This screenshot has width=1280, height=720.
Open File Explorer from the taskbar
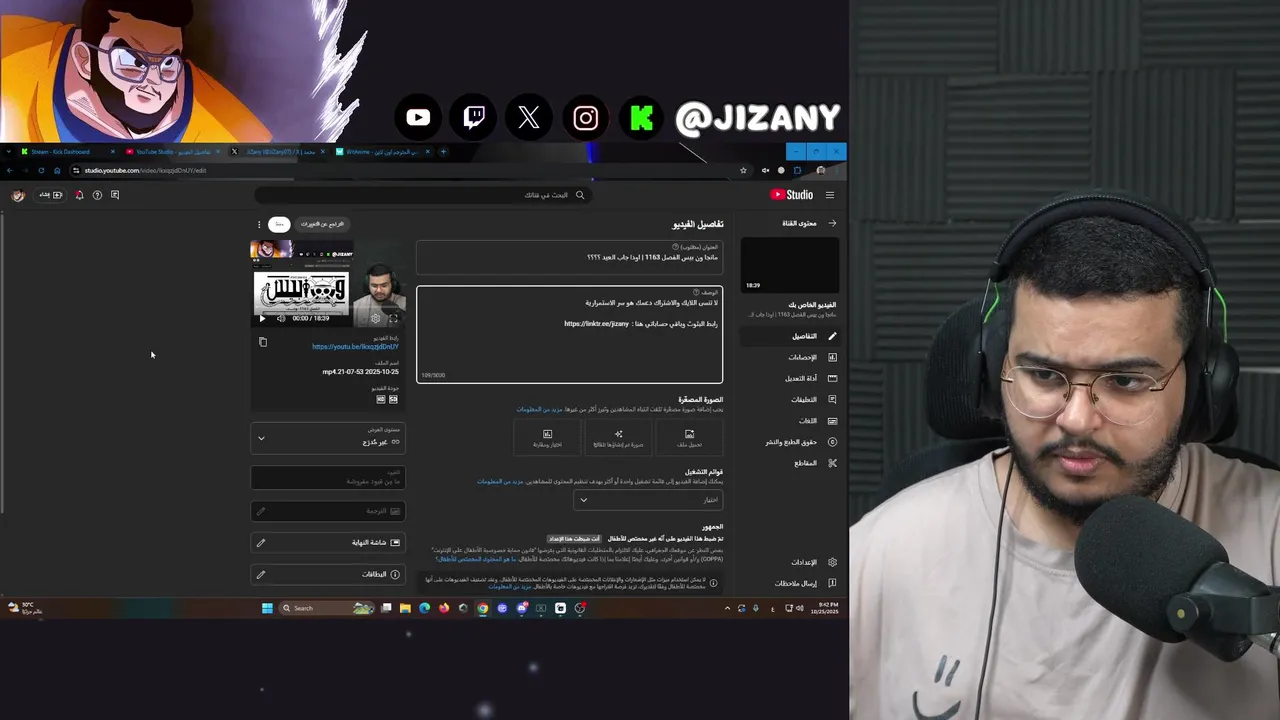[x=405, y=608]
